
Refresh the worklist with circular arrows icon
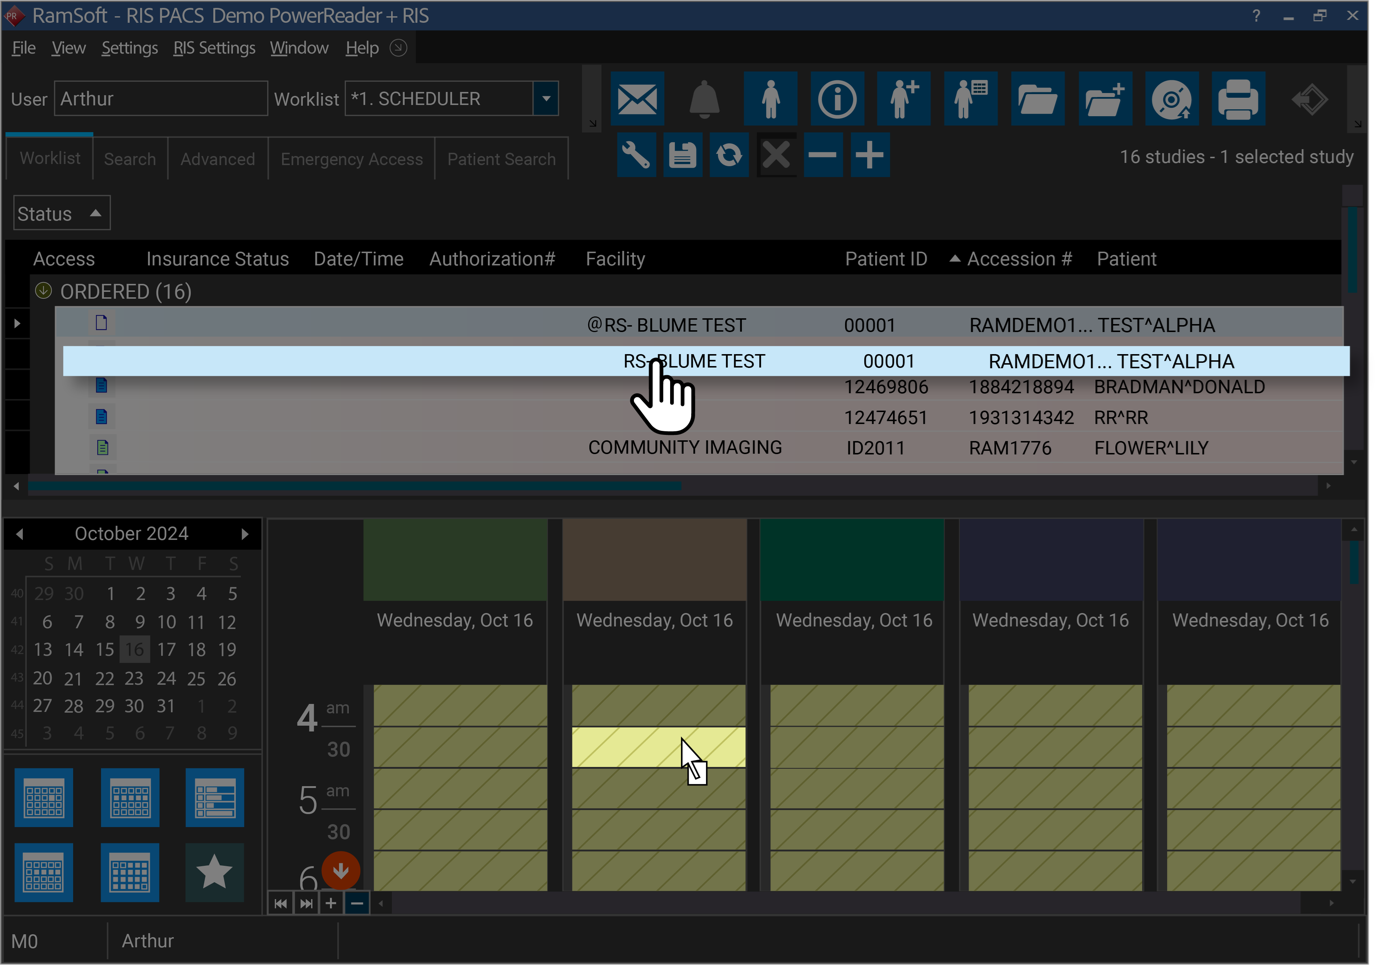[x=729, y=155]
